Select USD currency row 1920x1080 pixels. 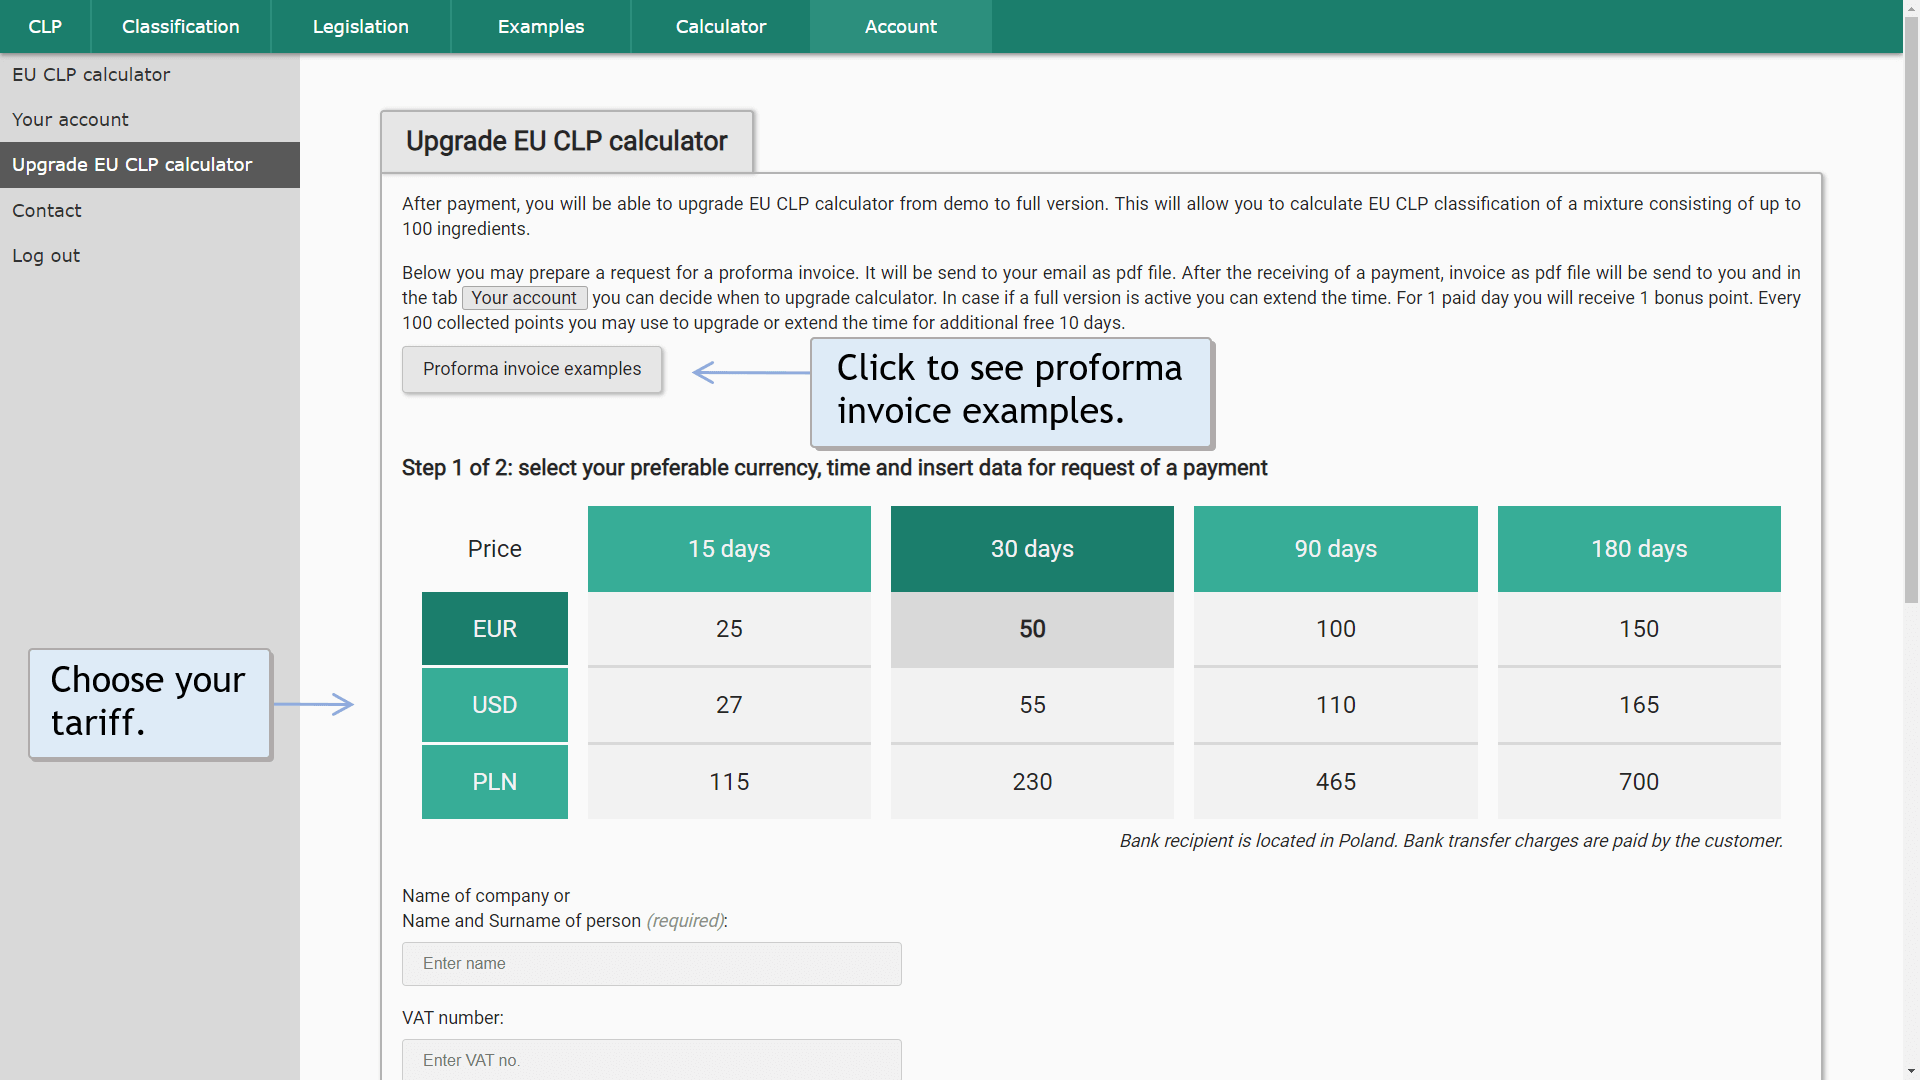tap(495, 705)
